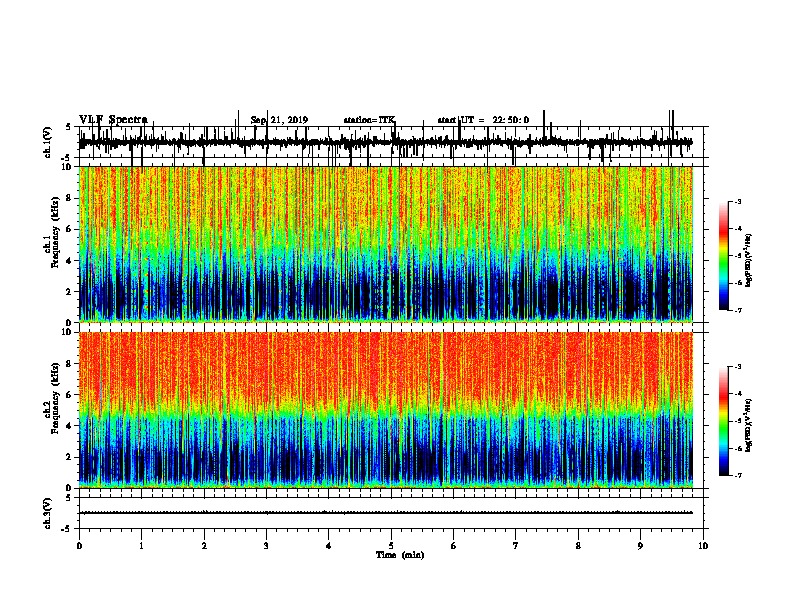Click time axis tick label '1'

pos(141,546)
